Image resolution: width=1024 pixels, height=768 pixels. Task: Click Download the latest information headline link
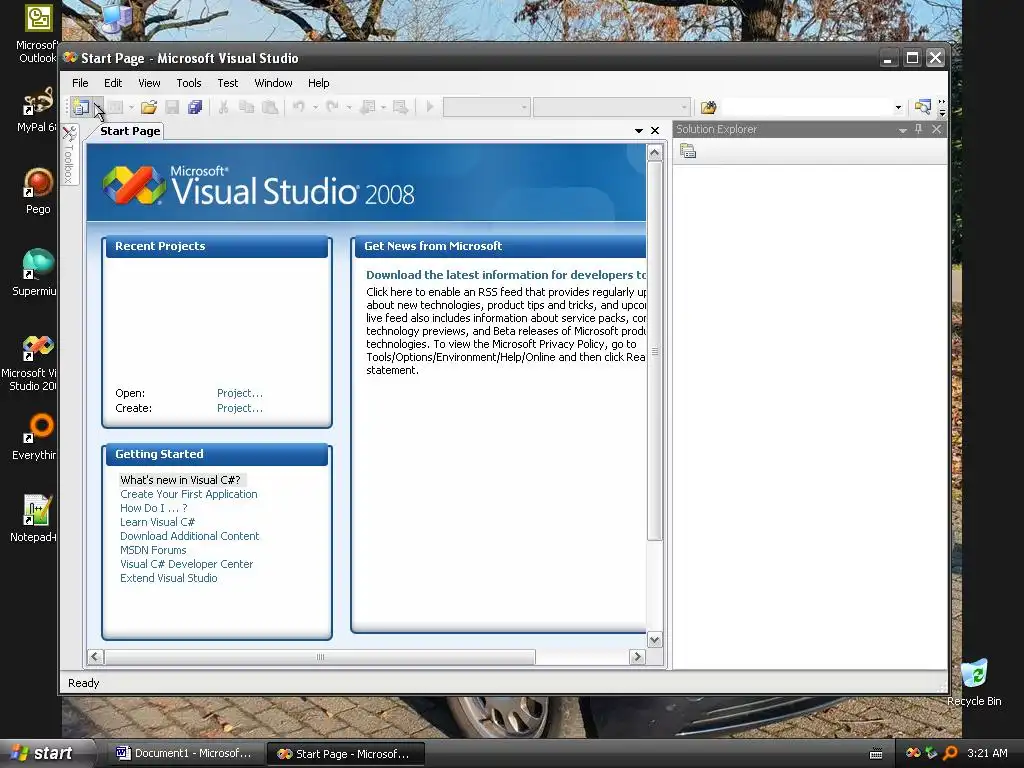coord(505,275)
